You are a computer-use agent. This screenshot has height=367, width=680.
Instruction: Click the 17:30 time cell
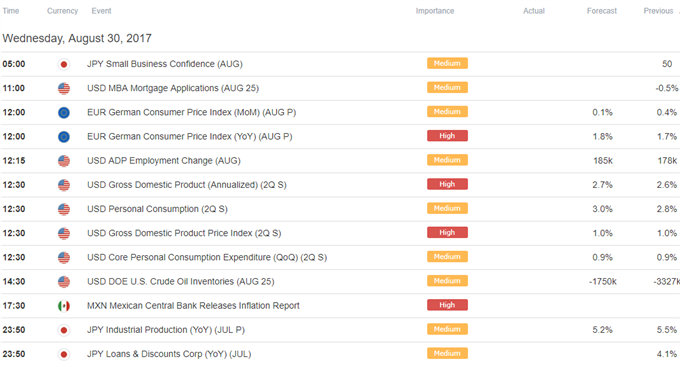[x=14, y=306]
